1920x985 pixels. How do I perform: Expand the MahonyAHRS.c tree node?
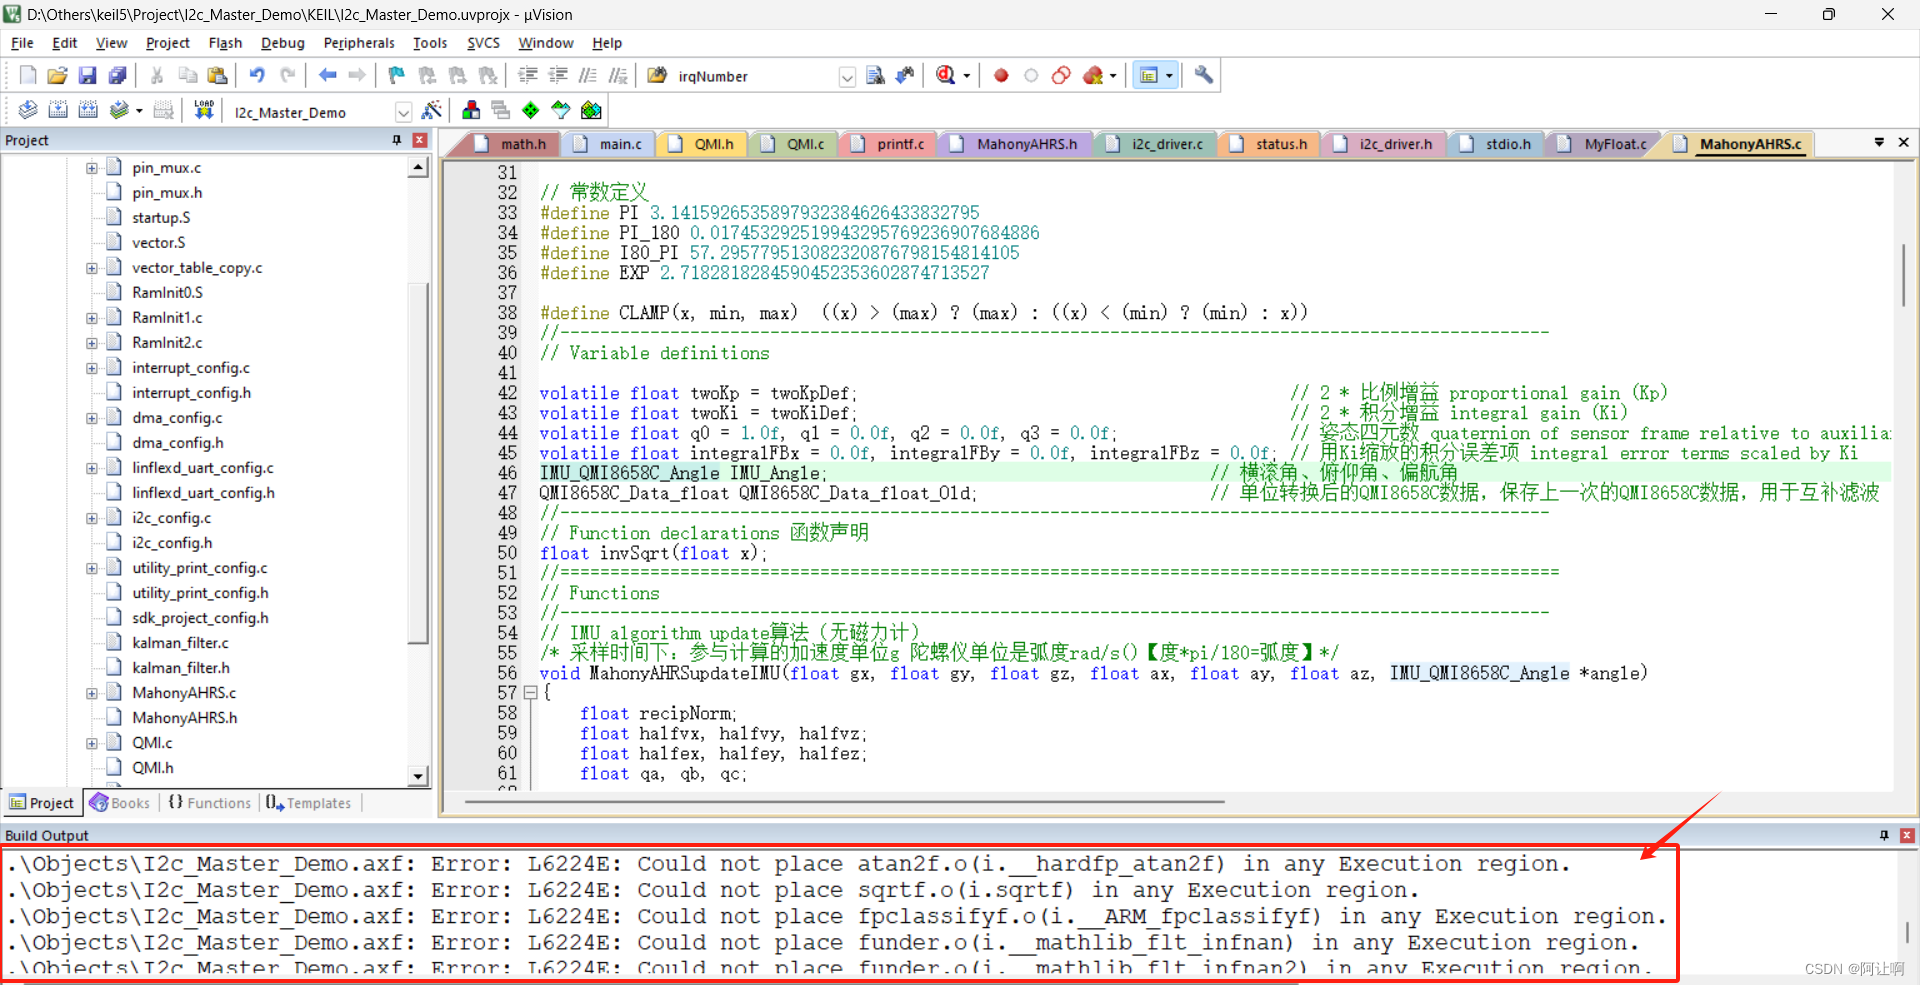(91, 692)
